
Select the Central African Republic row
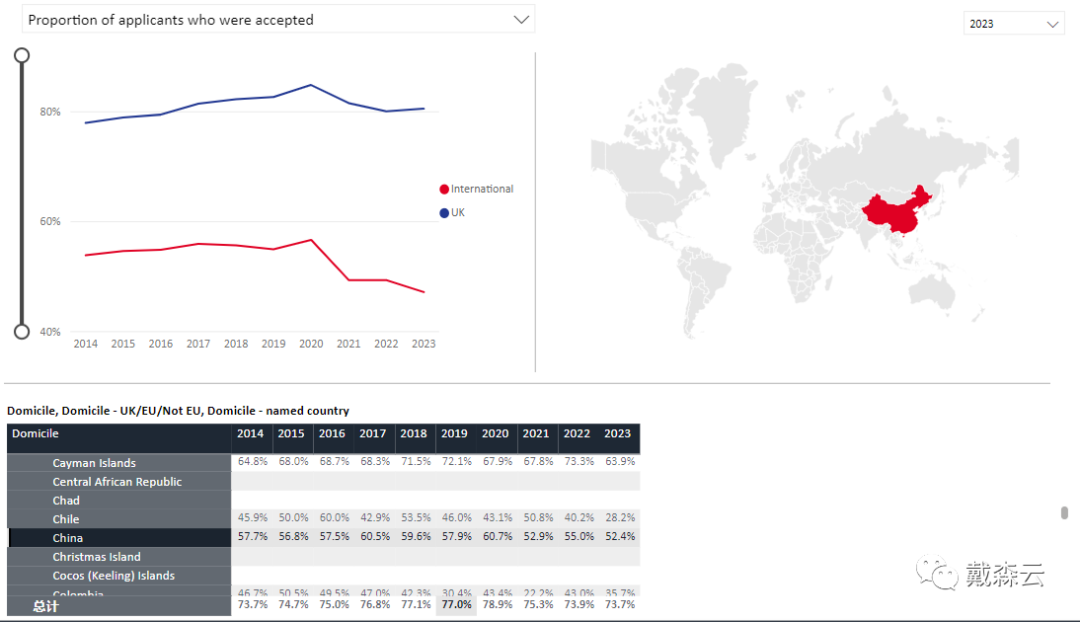click(x=119, y=481)
